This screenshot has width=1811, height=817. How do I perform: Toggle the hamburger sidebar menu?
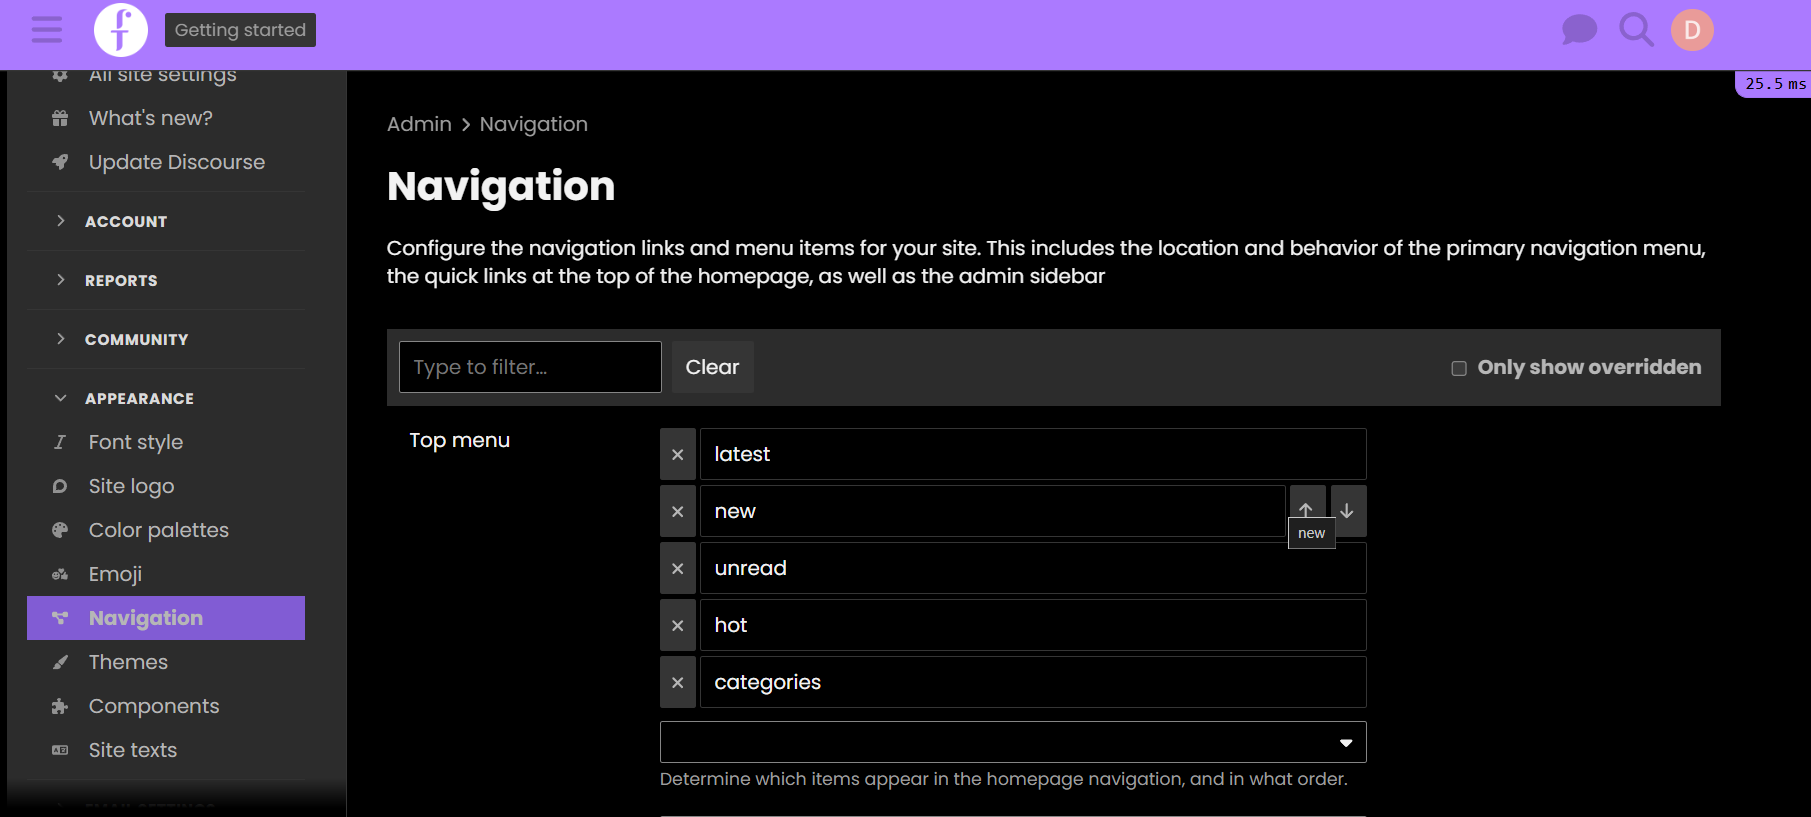[46, 30]
